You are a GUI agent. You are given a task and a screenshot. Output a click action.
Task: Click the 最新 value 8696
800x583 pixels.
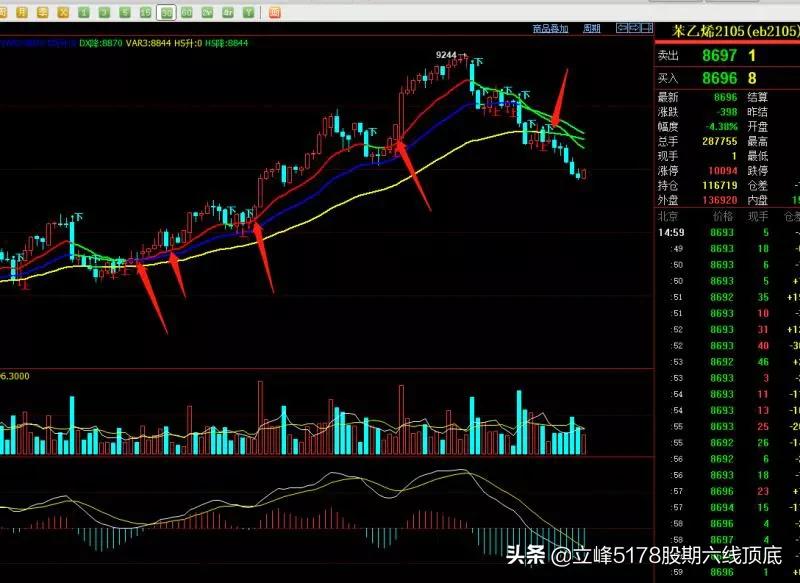726,97
